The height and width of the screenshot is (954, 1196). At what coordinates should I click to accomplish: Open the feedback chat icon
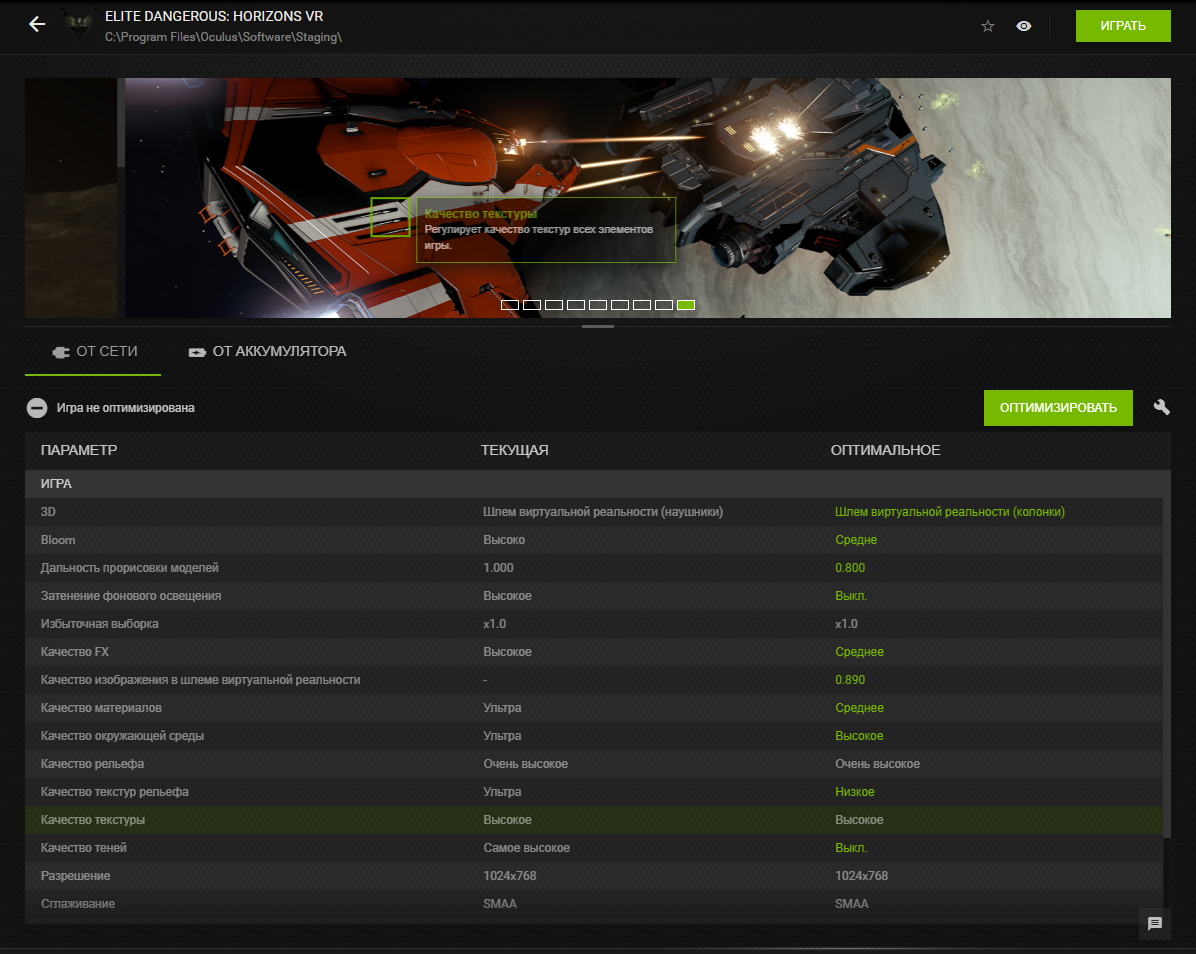pyautogui.click(x=1155, y=923)
